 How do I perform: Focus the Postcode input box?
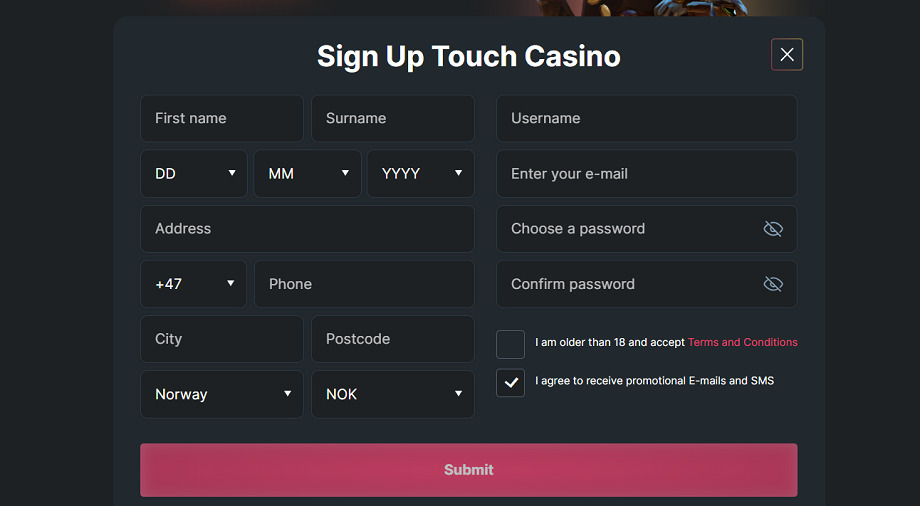tap(393, 339)
